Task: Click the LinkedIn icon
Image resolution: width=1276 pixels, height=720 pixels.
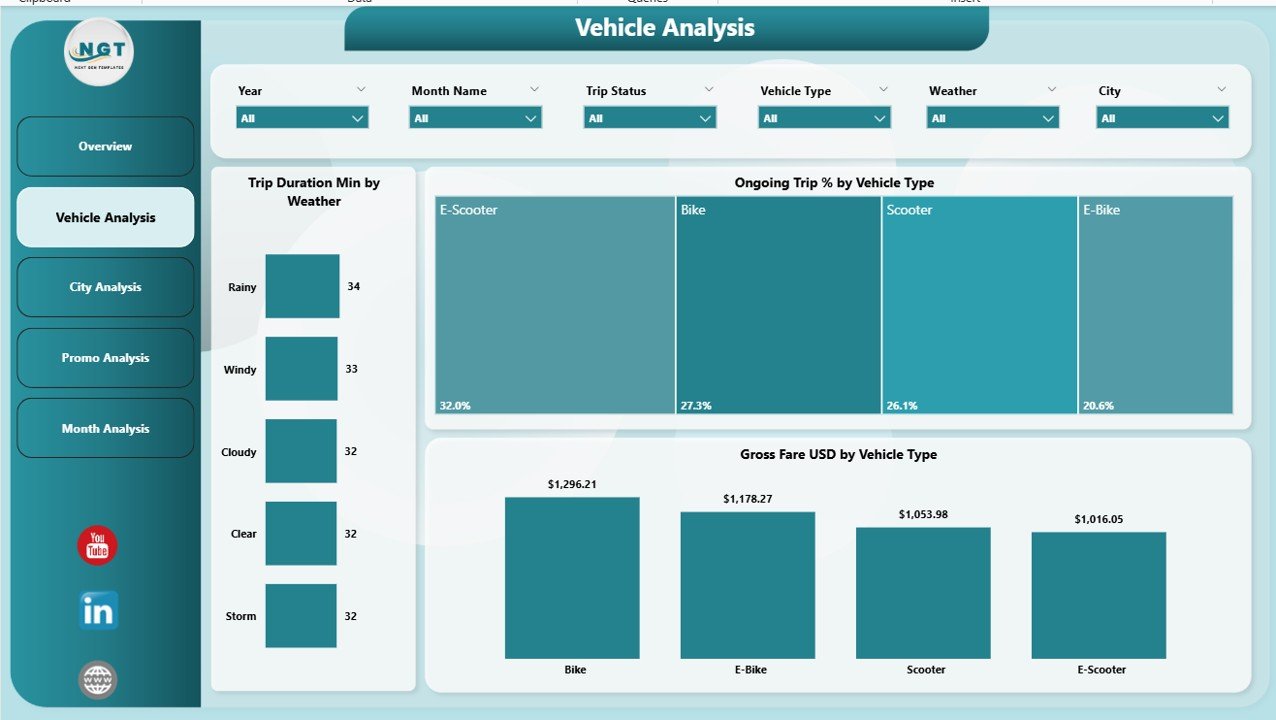Action: tap(96, 612)
